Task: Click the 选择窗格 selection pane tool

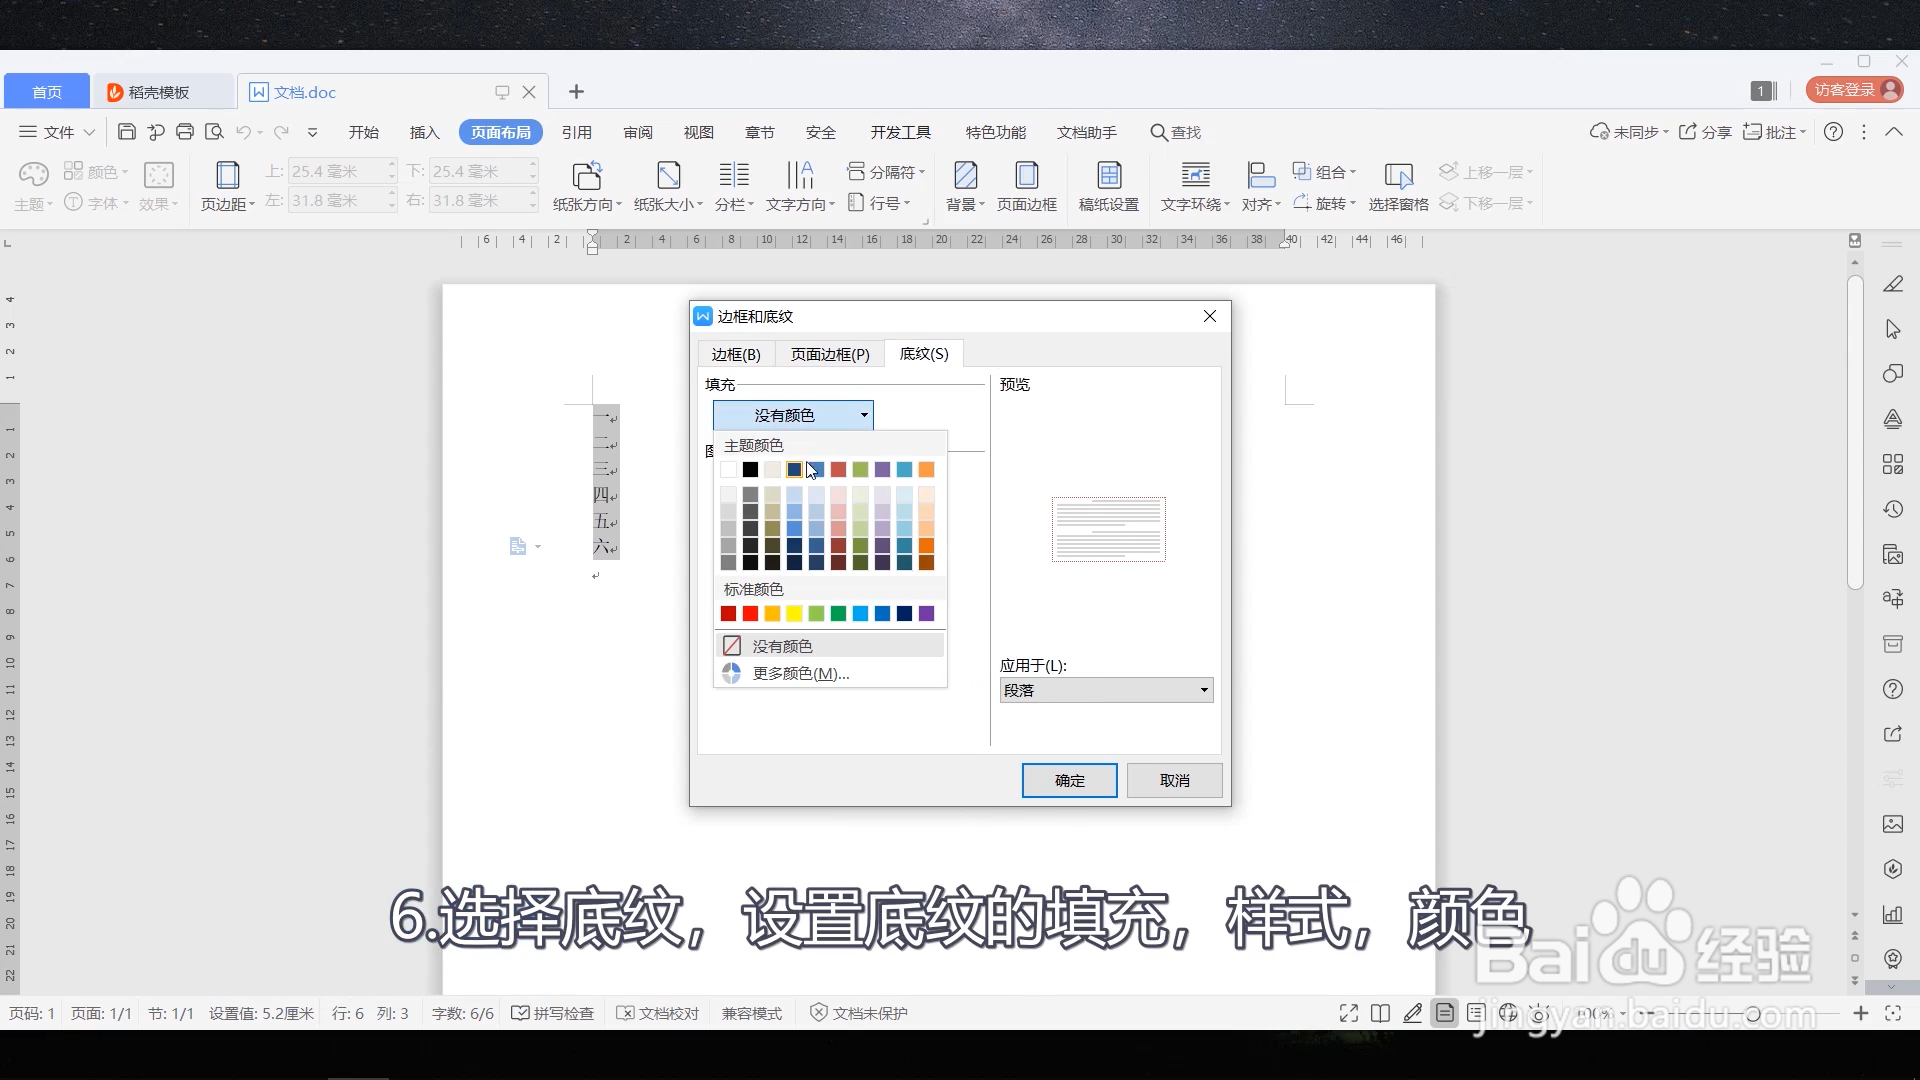Action: click(x=1398, y=186)
